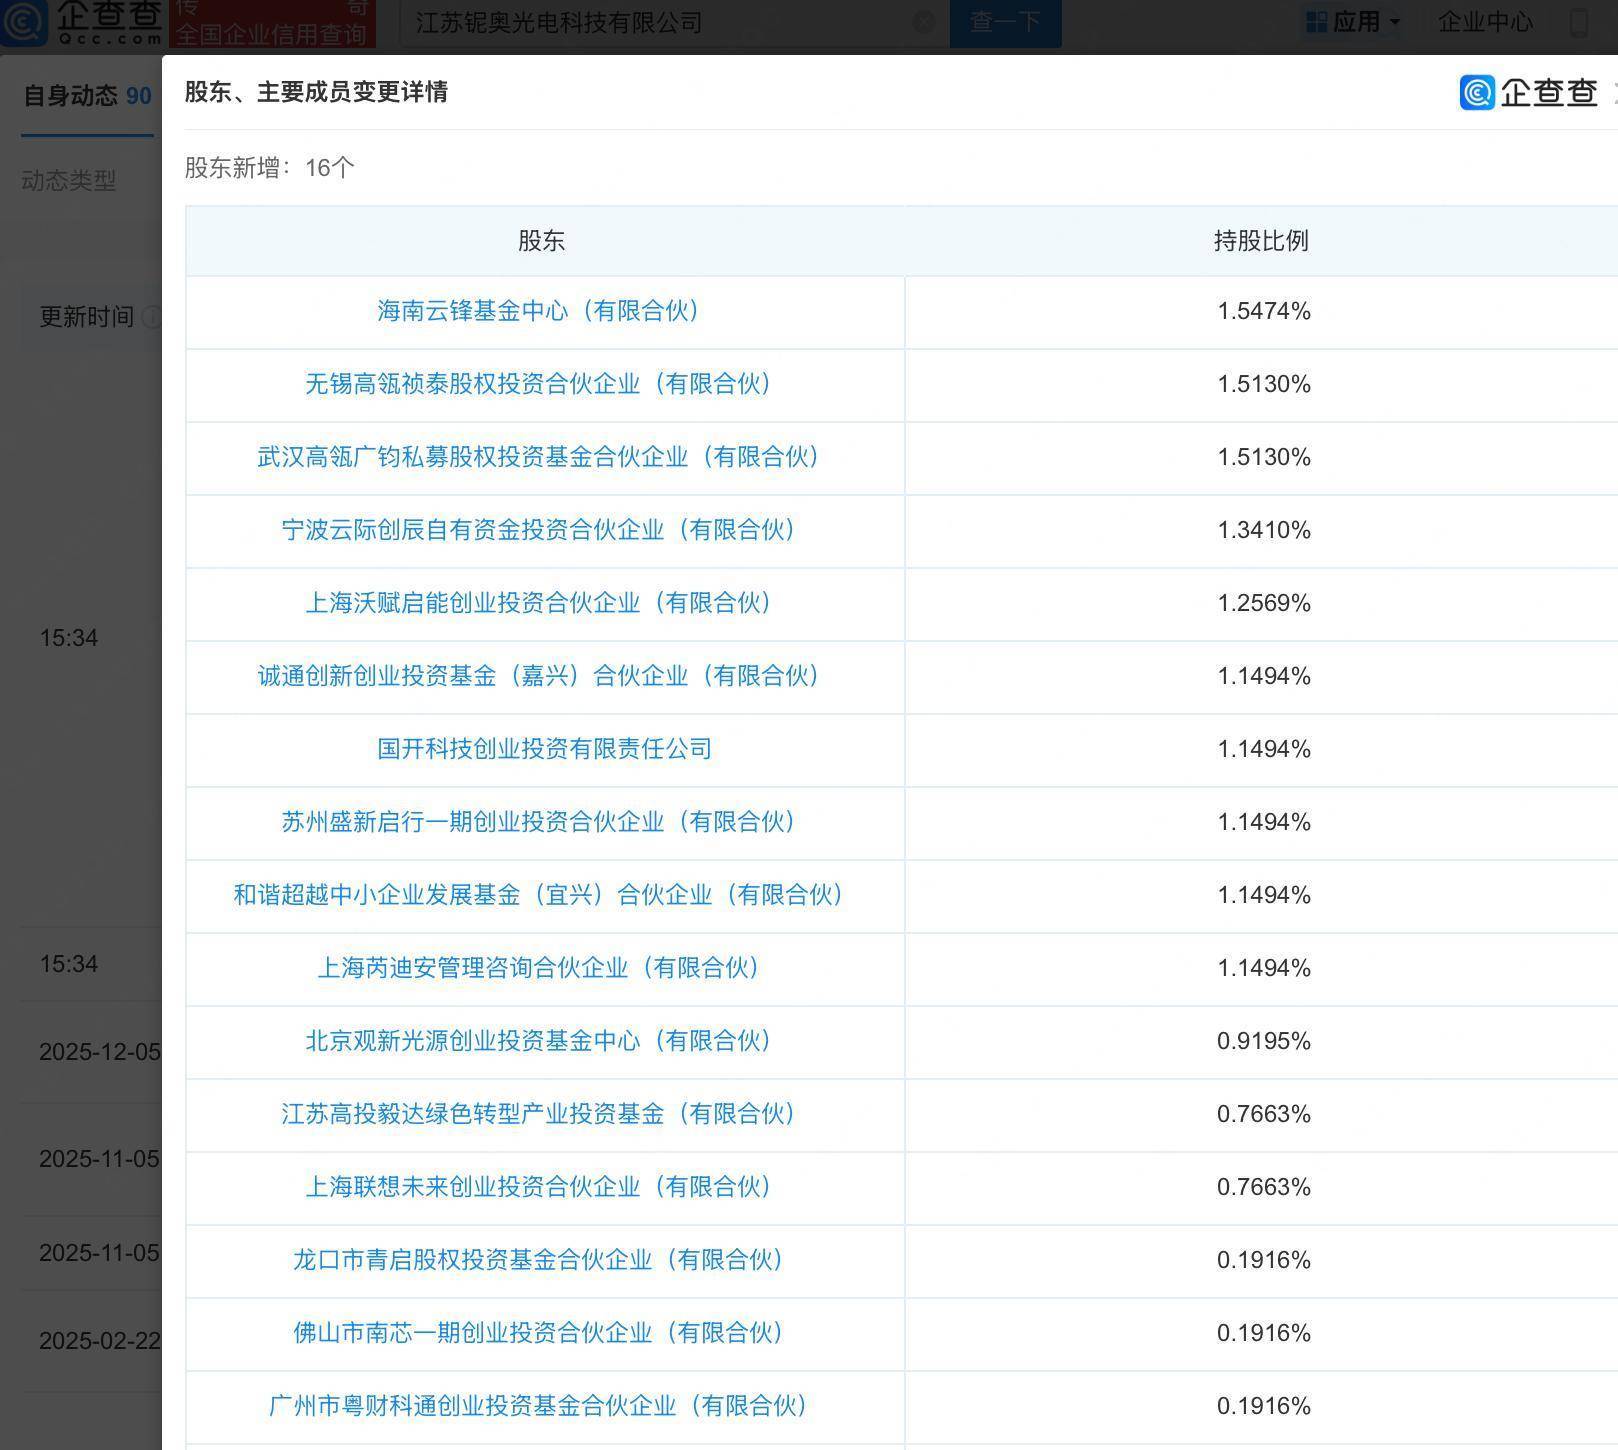
Task: Open 海南云锋基金中心（有限合伙）shareholder link
Action: pos(541,311)
